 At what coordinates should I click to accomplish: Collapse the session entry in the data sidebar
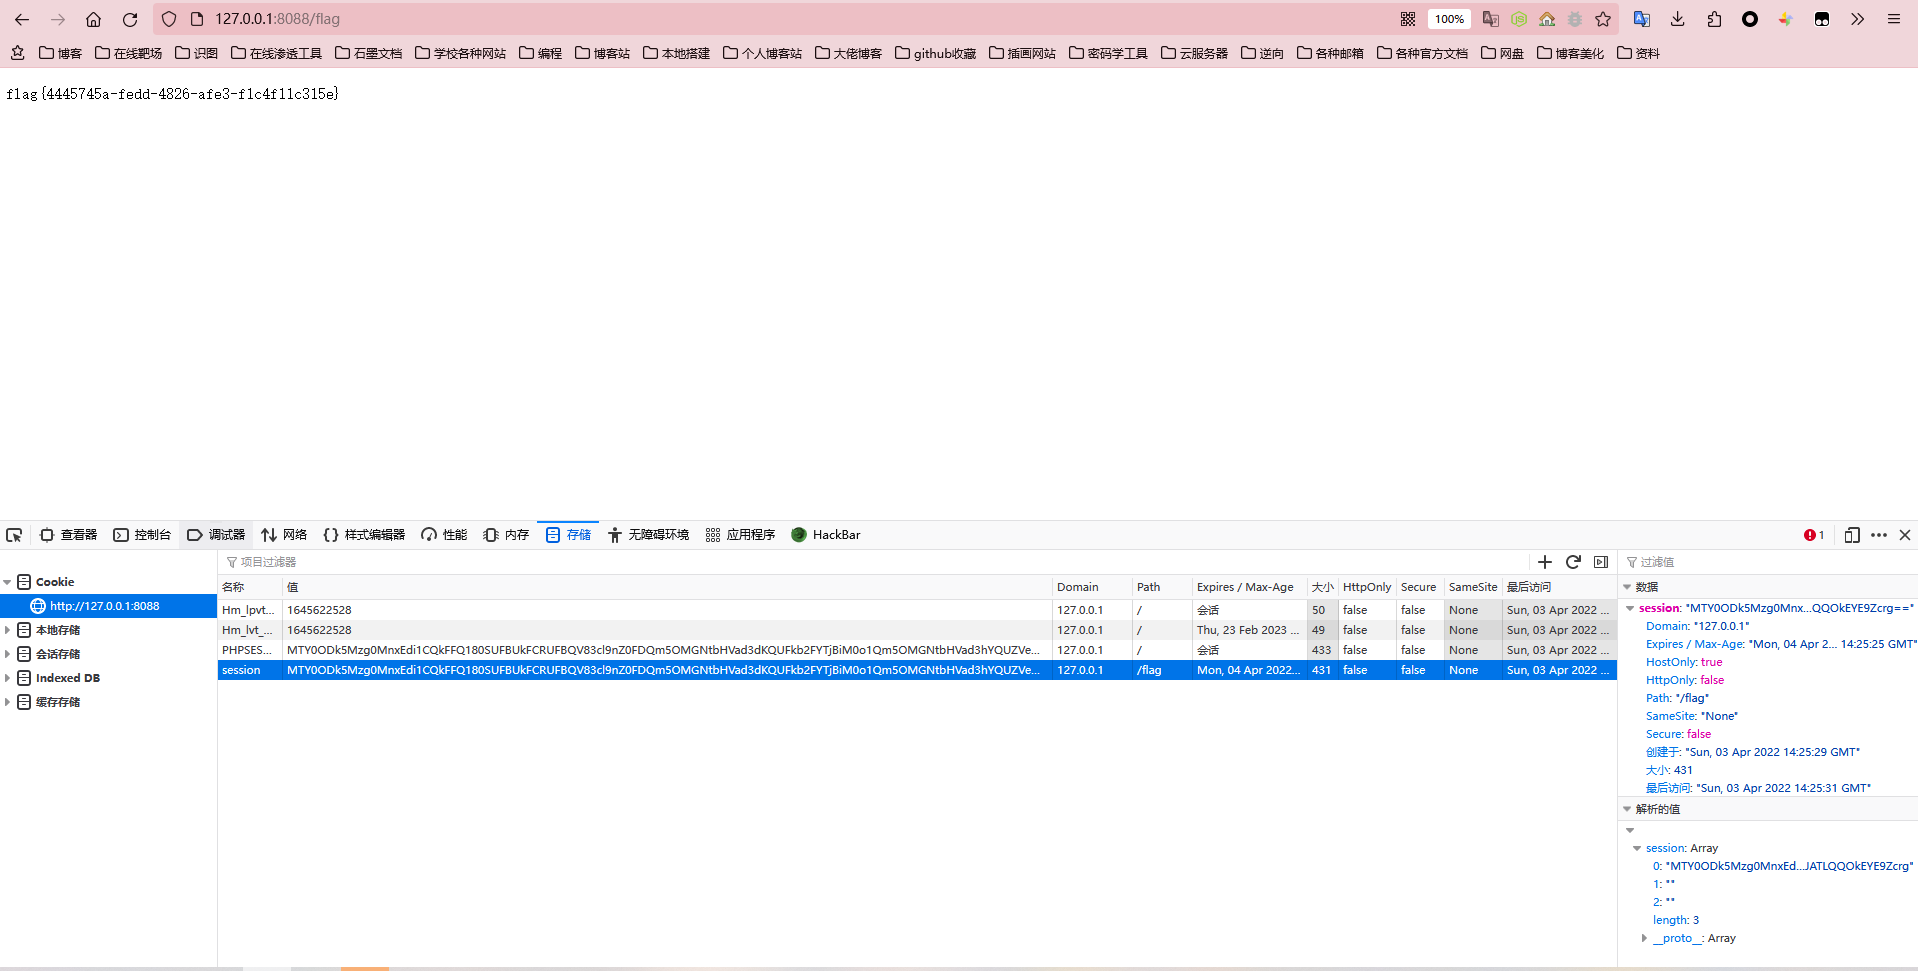click(1630, 608)
